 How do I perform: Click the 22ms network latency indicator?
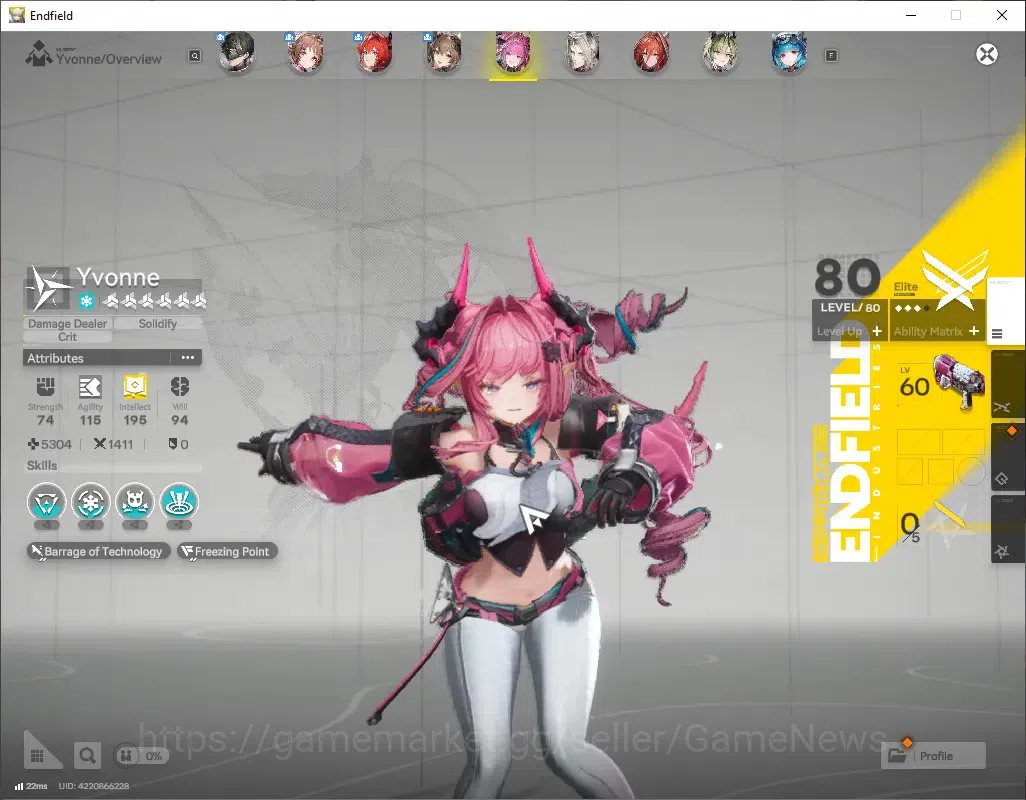pos(31,786)
